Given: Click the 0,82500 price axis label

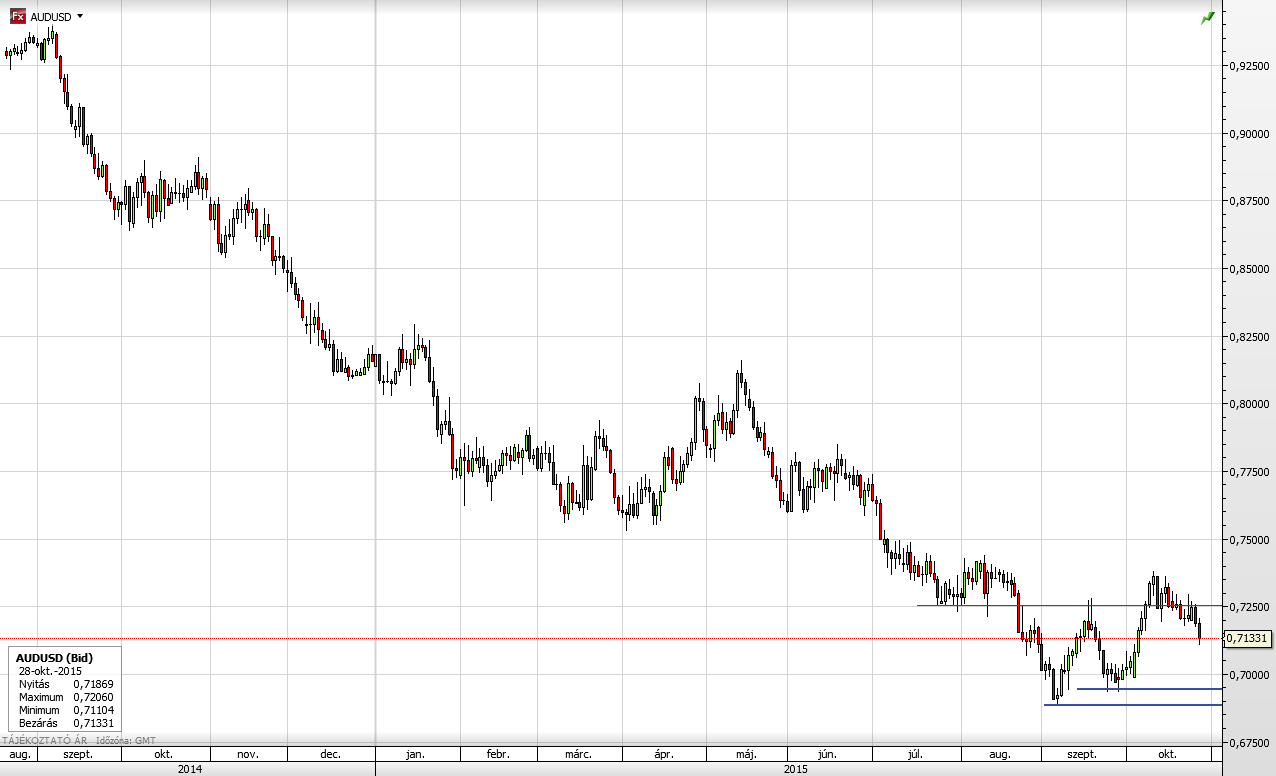Looking at the screenshot, I should coord(1250,337).
